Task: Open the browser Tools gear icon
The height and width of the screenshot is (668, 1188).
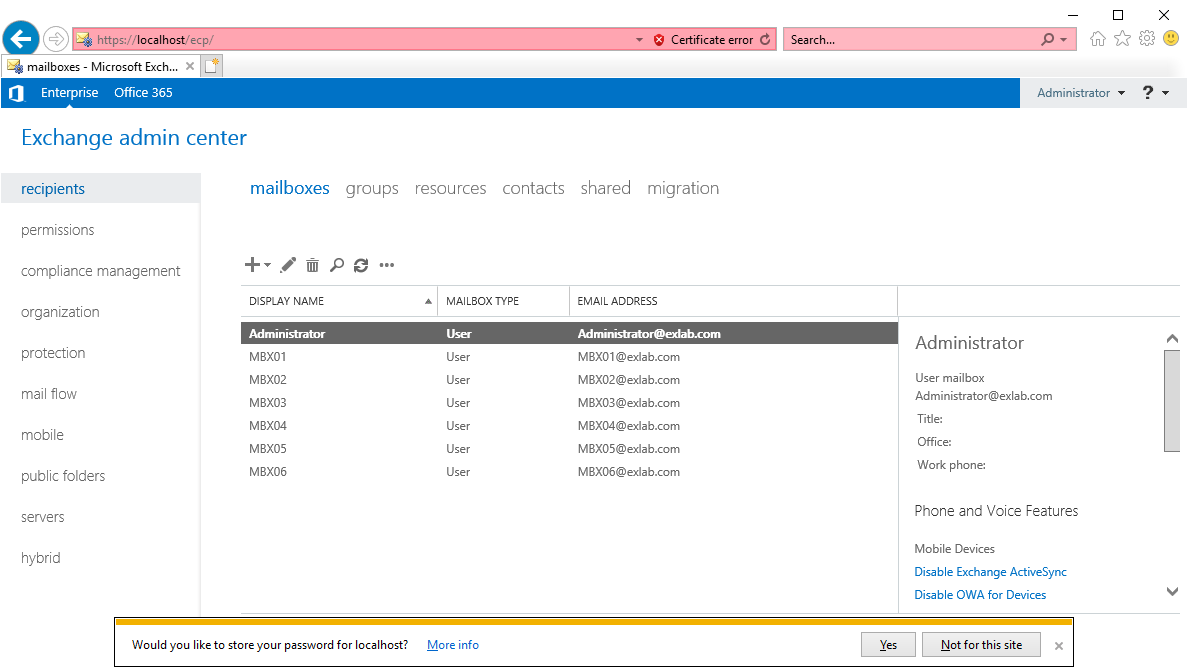Action: (1147, 39)
